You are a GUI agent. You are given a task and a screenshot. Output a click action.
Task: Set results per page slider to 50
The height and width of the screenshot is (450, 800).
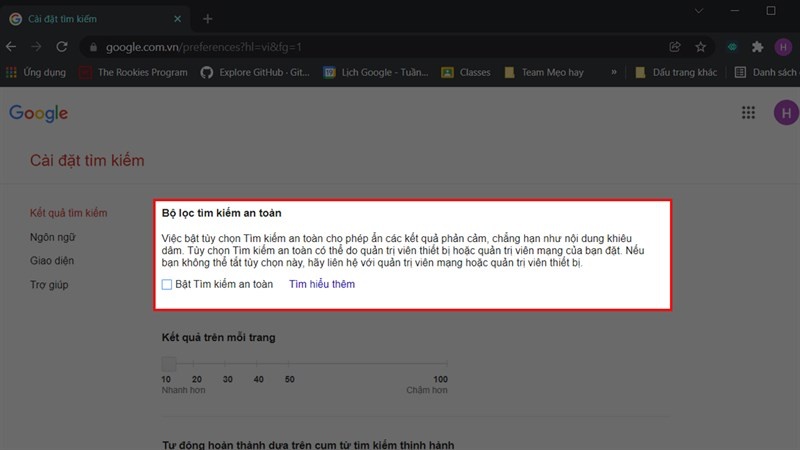(290, 364)
